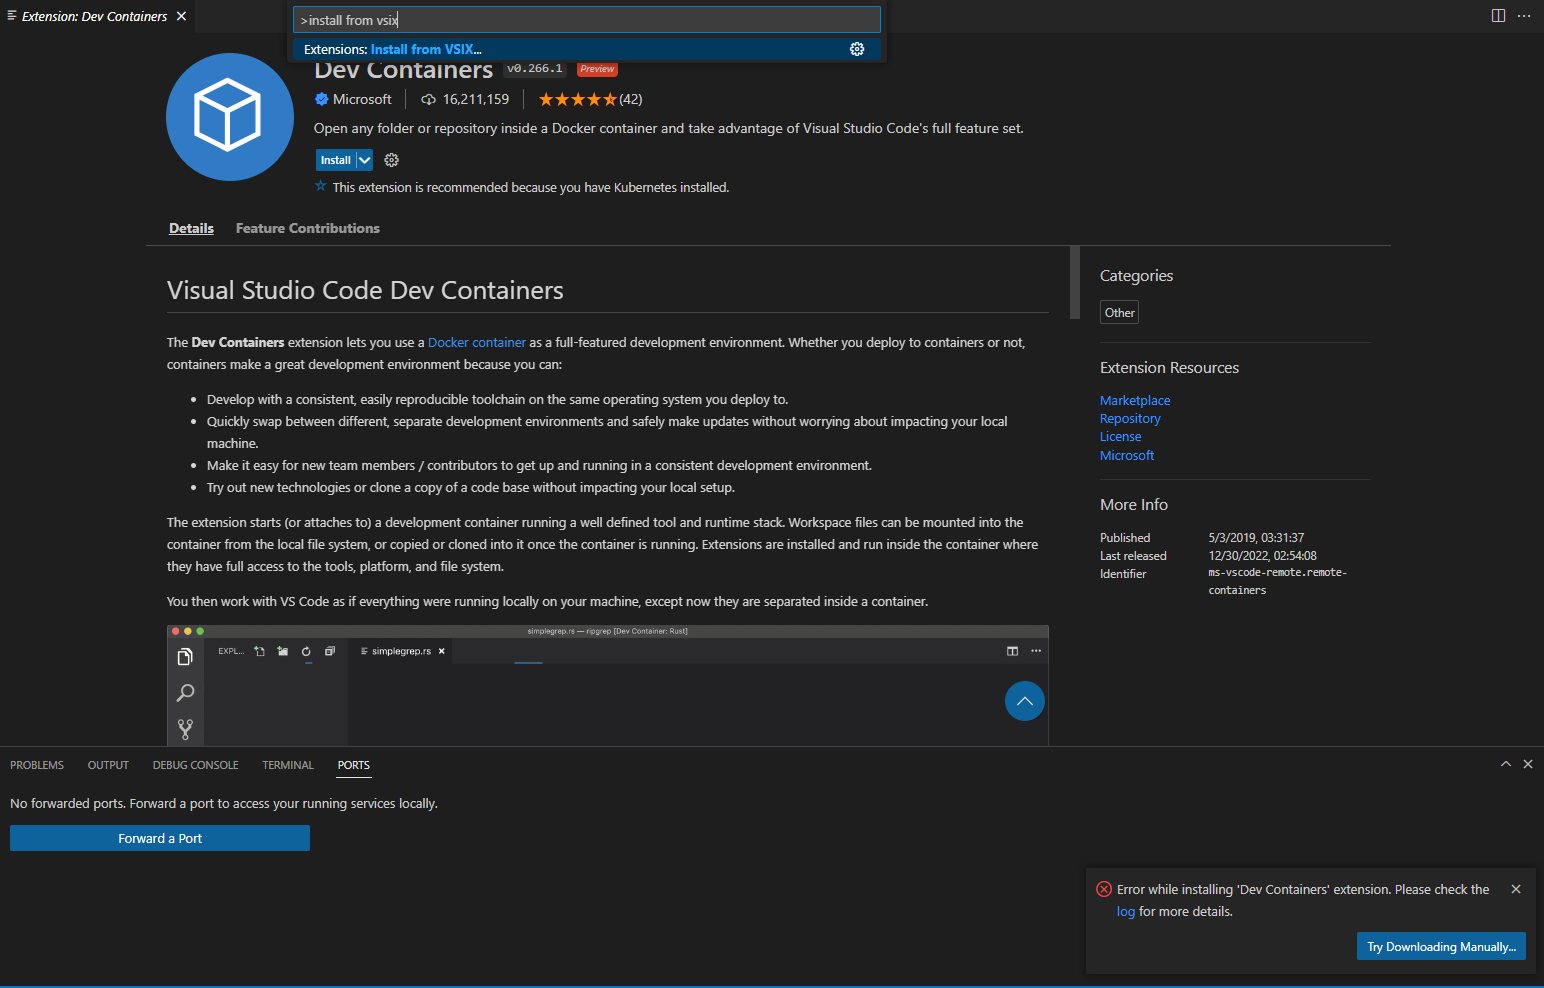Image resolution: width=1544 pixels, height=988 pixels.
Task: Click Last released date 12/30/2022
Action: click(x=1262, y=555)
